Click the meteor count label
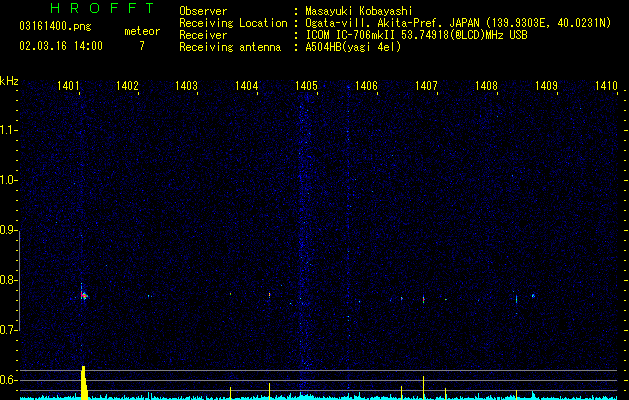The height and width of the screenshot is (400, 629). coord(142,31)
